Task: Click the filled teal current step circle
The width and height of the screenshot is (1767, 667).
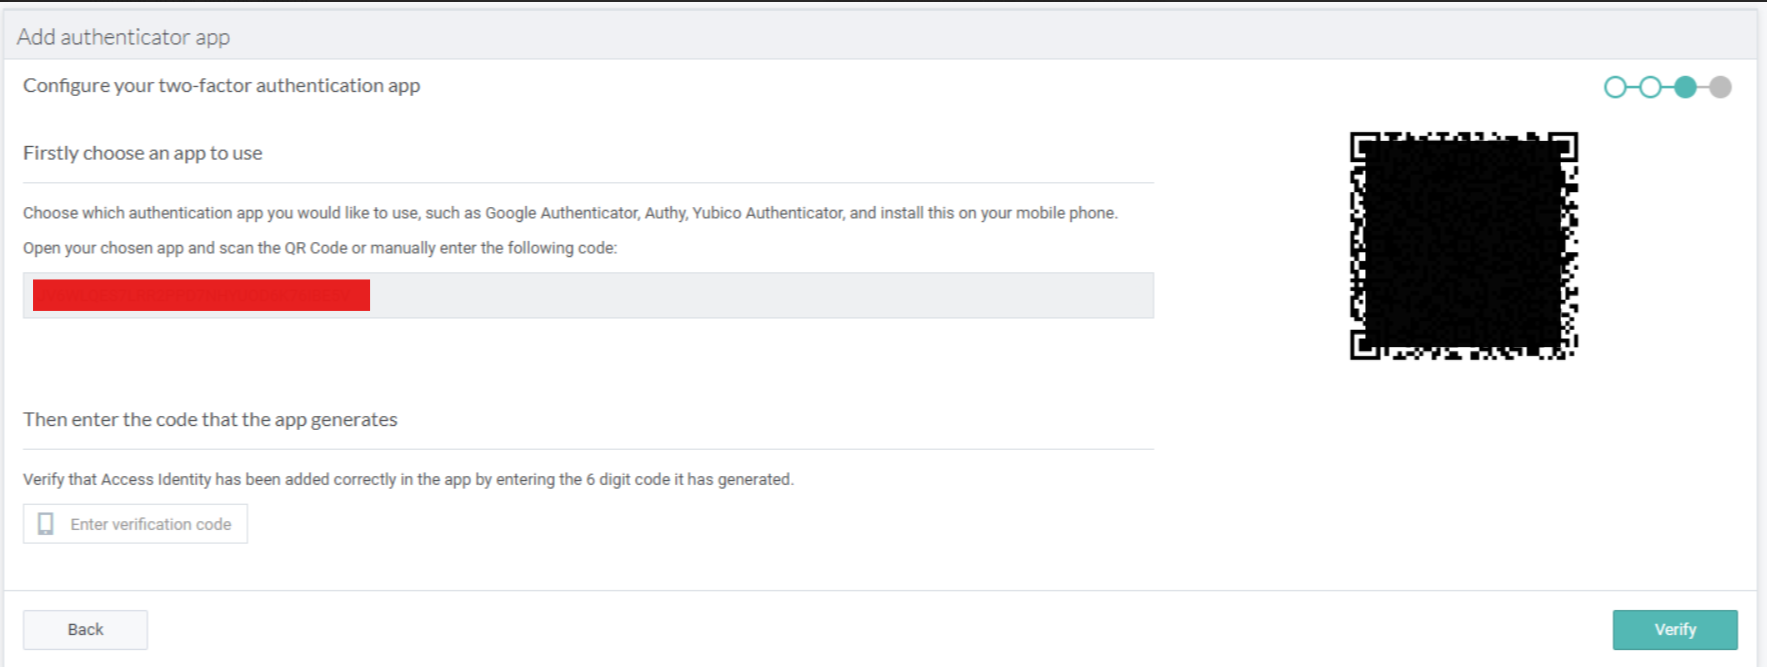Action: point(1685,87)
